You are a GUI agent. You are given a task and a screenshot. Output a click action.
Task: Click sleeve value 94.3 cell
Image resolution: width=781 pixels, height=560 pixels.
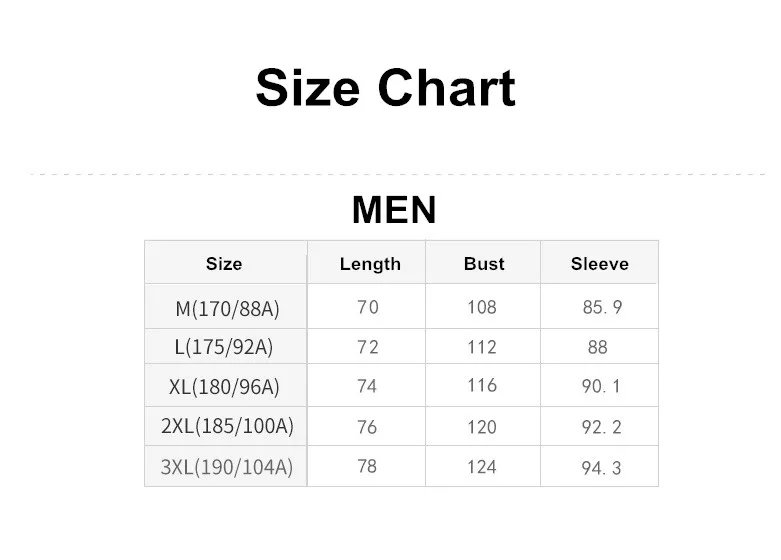tap(600, 466)
